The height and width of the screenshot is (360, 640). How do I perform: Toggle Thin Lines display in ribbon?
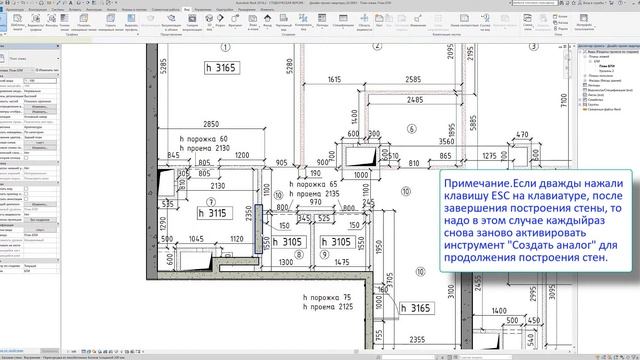click(x=64, y=22)
